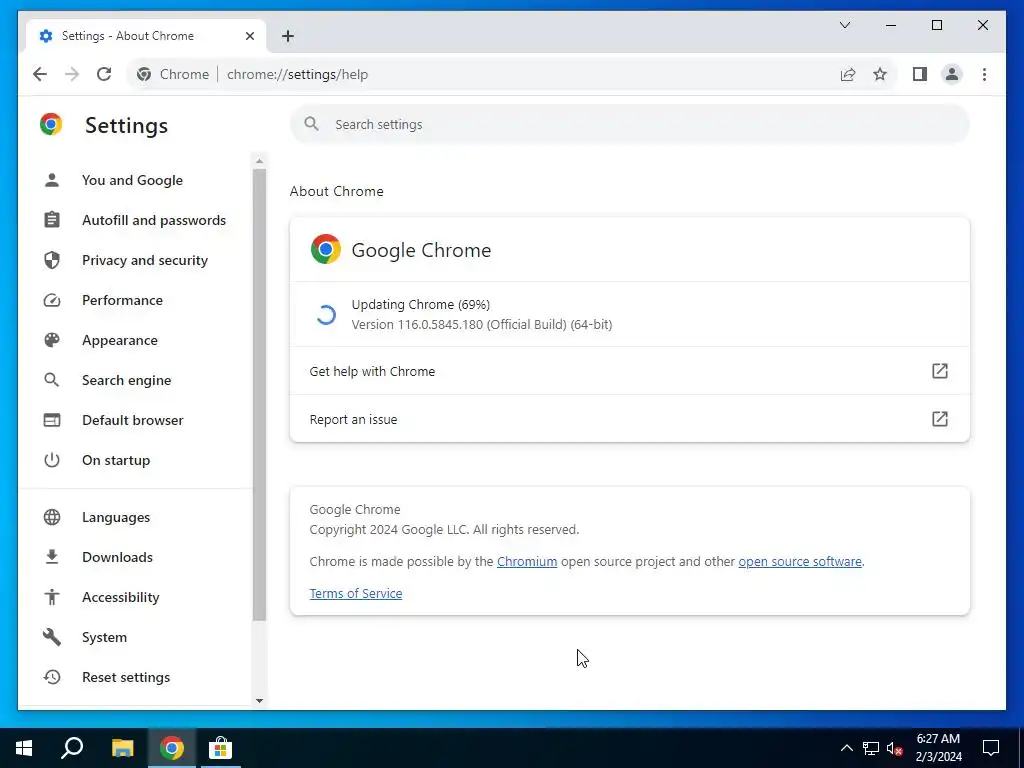The image size is (1024, 768).
Task: Open the tab search chevron in title bar
Action: 845,25
